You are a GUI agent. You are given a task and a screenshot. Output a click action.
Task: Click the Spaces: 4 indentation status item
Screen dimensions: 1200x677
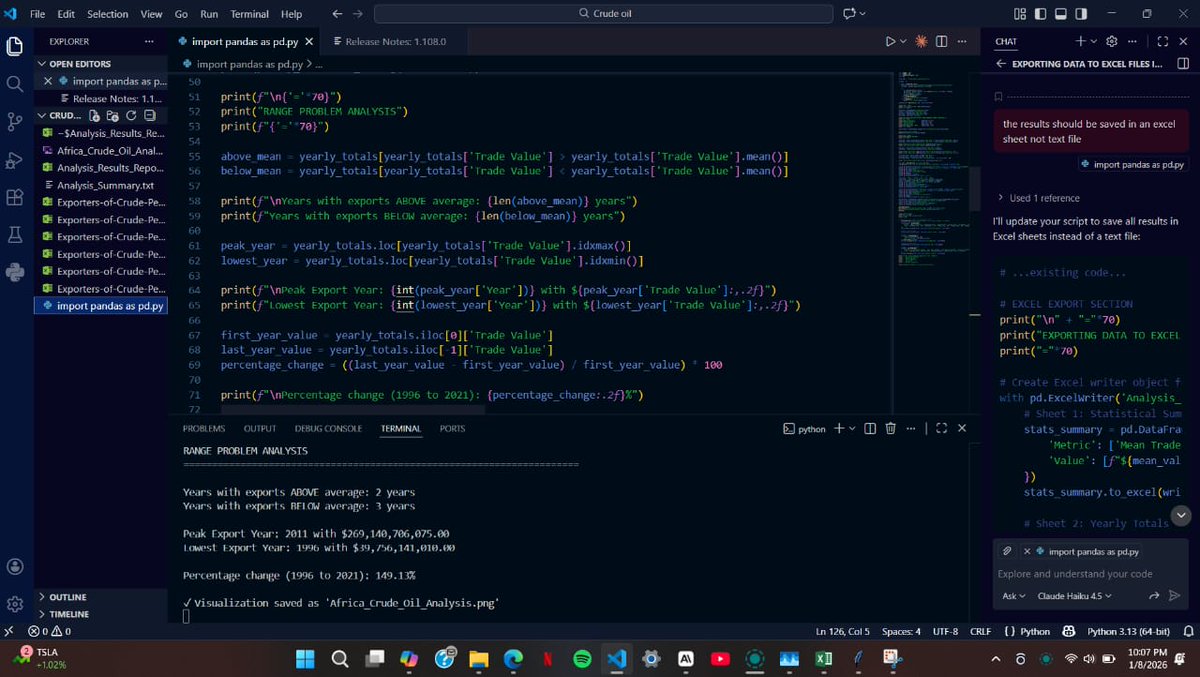[x=901, y=631]
